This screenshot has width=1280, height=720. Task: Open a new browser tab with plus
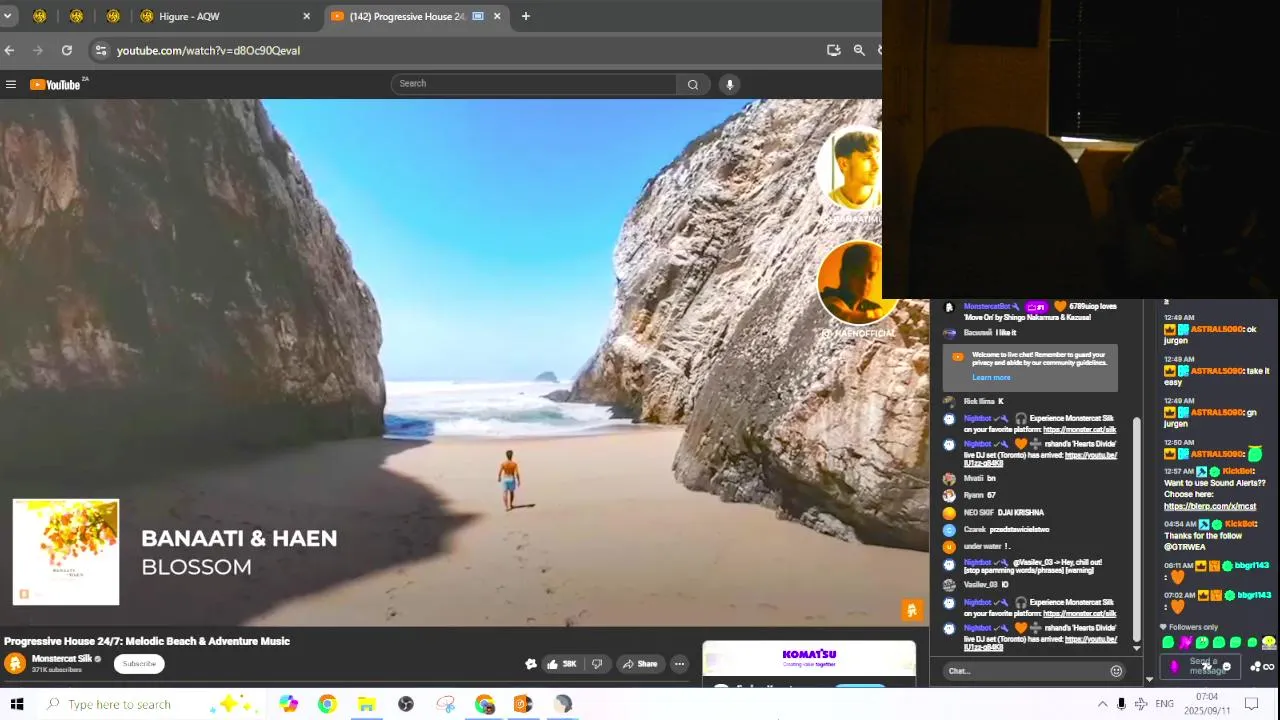coord(526,16)
